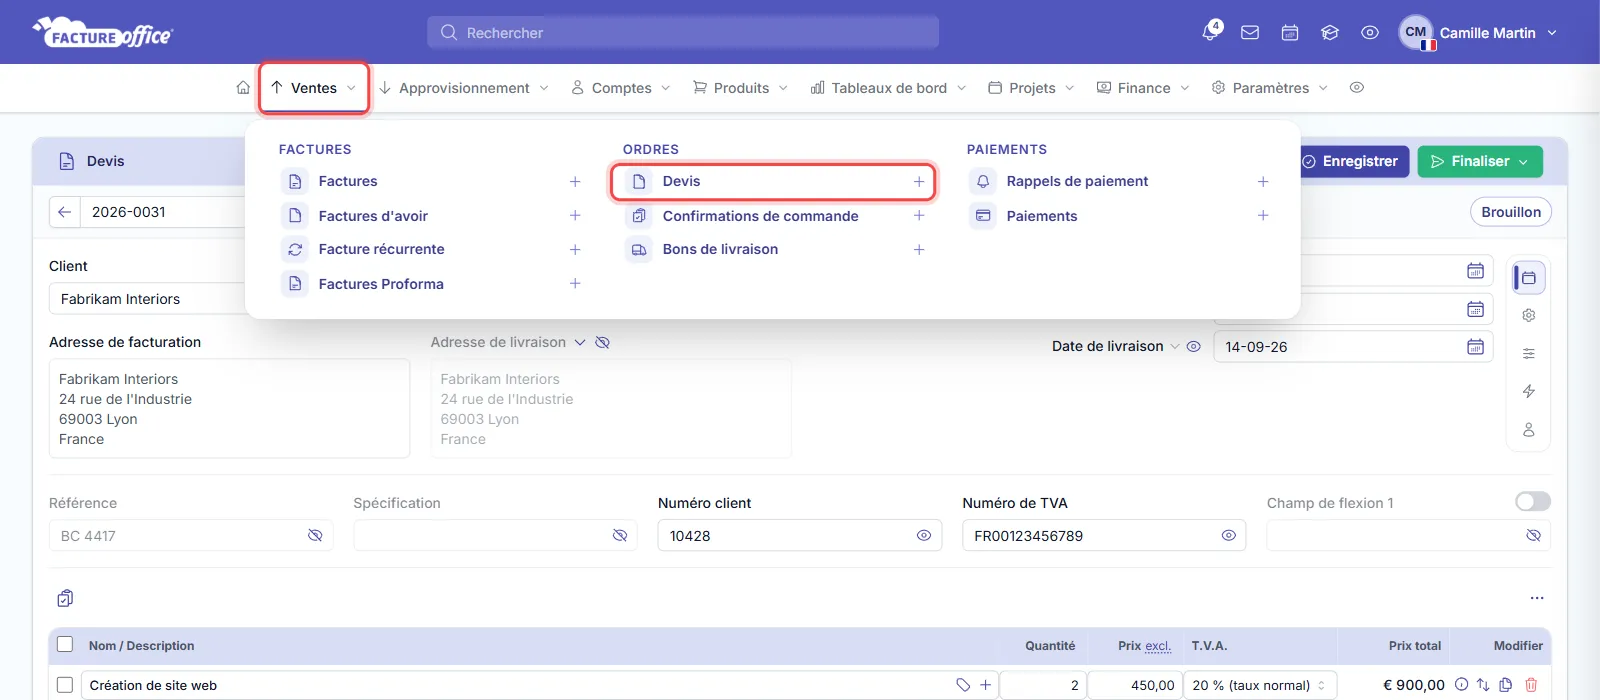Toggle visibility eye beside Date de livraison
The width and height of the screenshot is (1600, 700).
(x=1193, y=347)
